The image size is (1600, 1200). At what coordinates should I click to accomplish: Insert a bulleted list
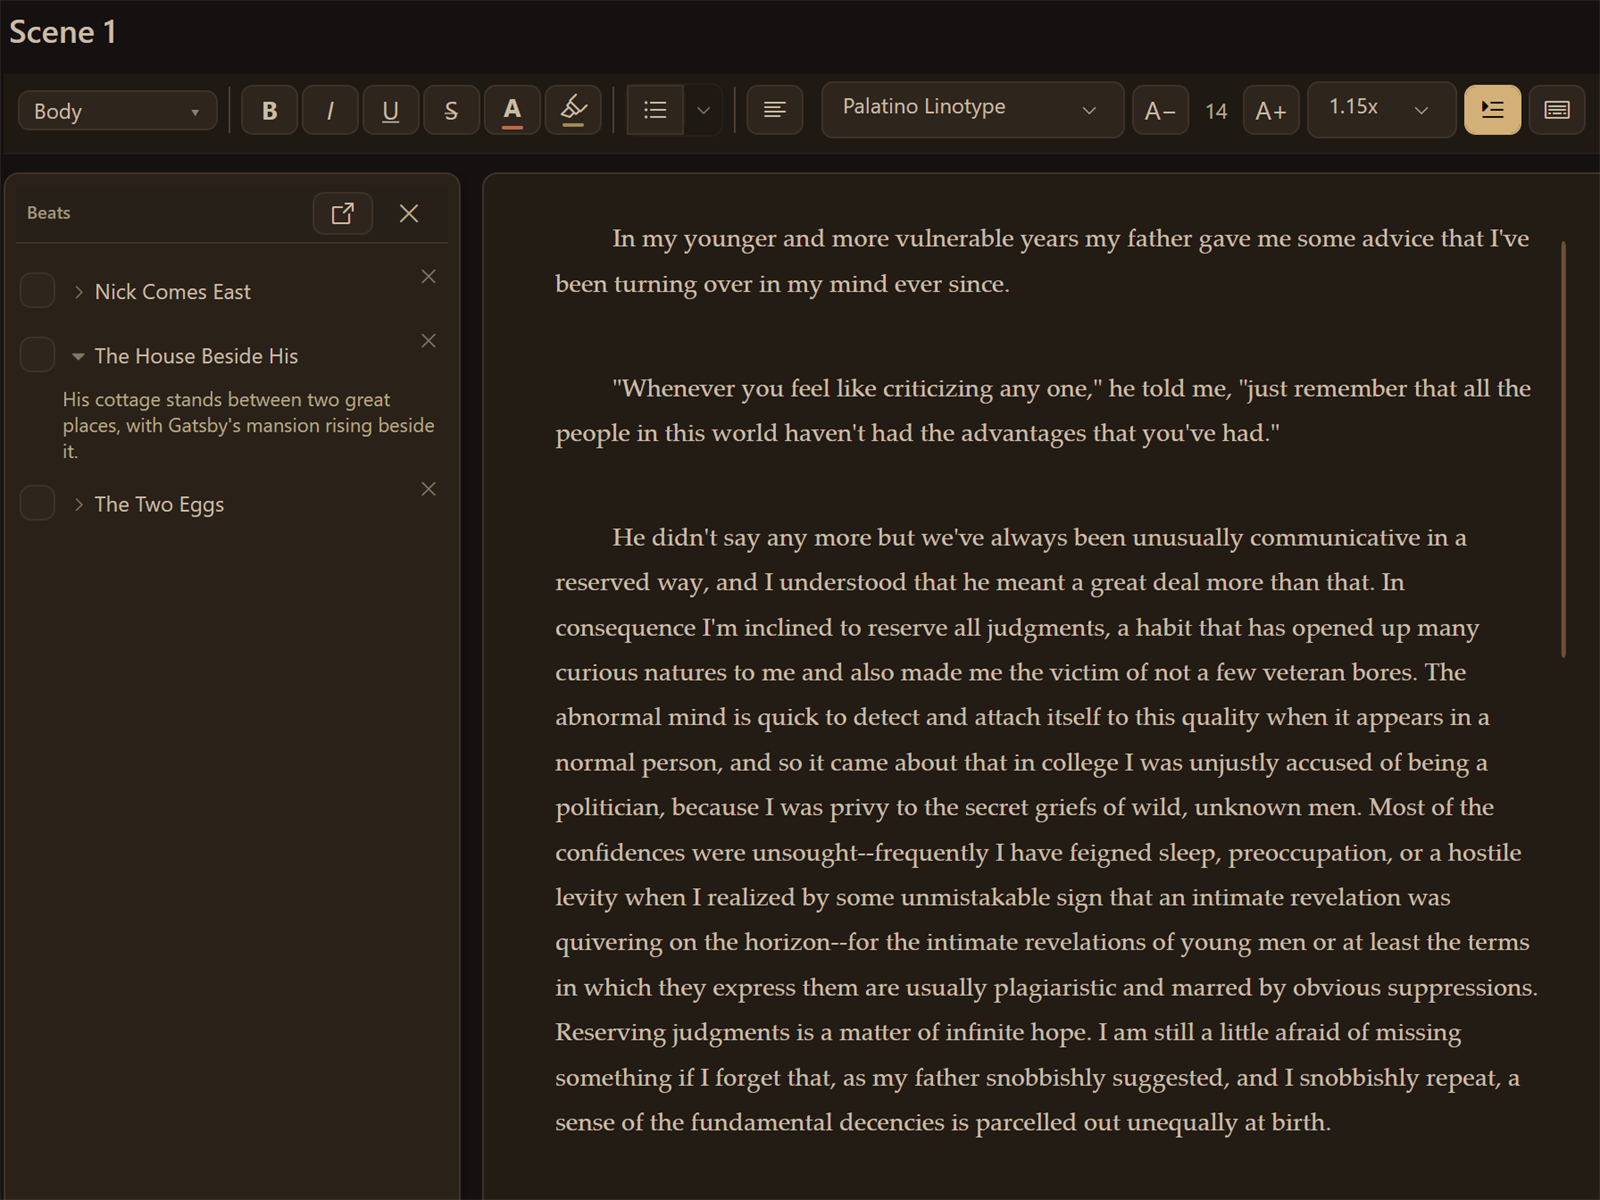click(655, 110)
